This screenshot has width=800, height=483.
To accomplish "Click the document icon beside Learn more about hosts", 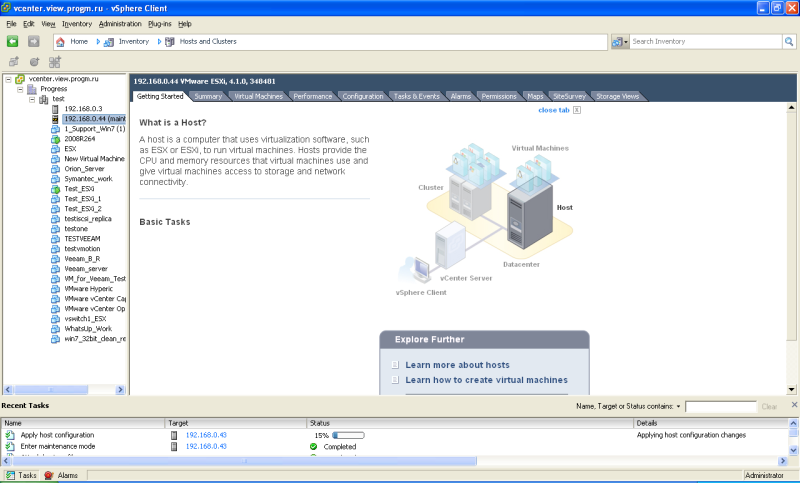I will coord(395,365).
